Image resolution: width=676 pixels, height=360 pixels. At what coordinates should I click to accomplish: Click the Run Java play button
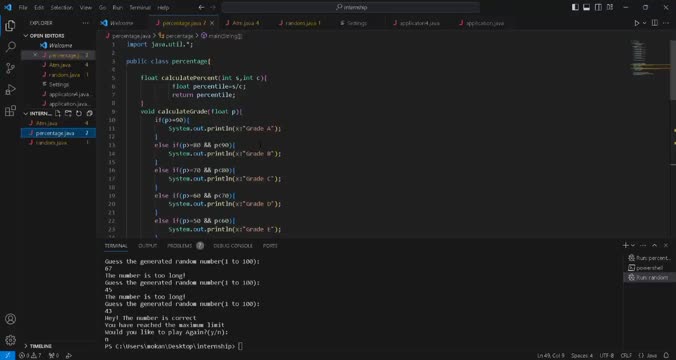click(x=636, y=23)
